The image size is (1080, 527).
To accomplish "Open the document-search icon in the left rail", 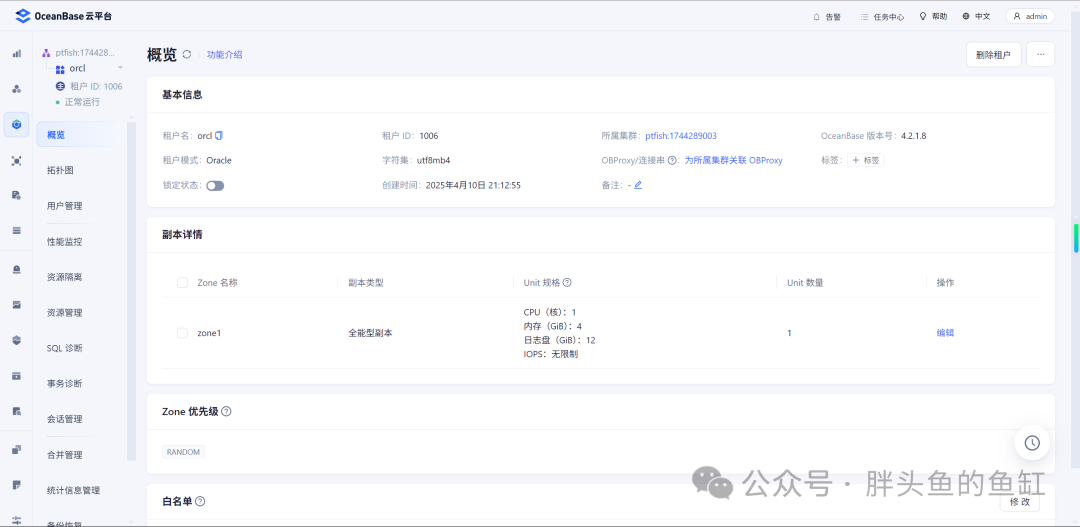I will point(17,411).
